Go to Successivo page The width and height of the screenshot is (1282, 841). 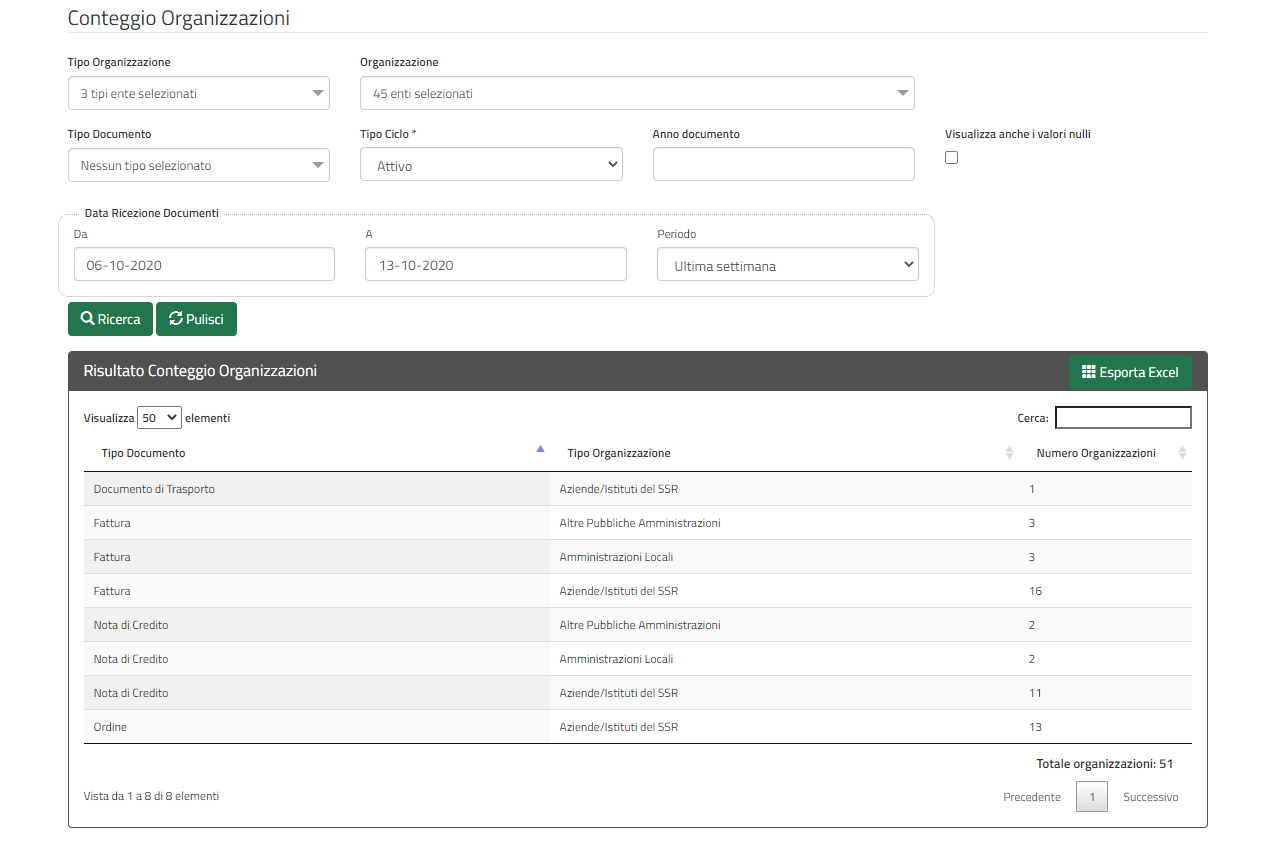coord(1151,797)
